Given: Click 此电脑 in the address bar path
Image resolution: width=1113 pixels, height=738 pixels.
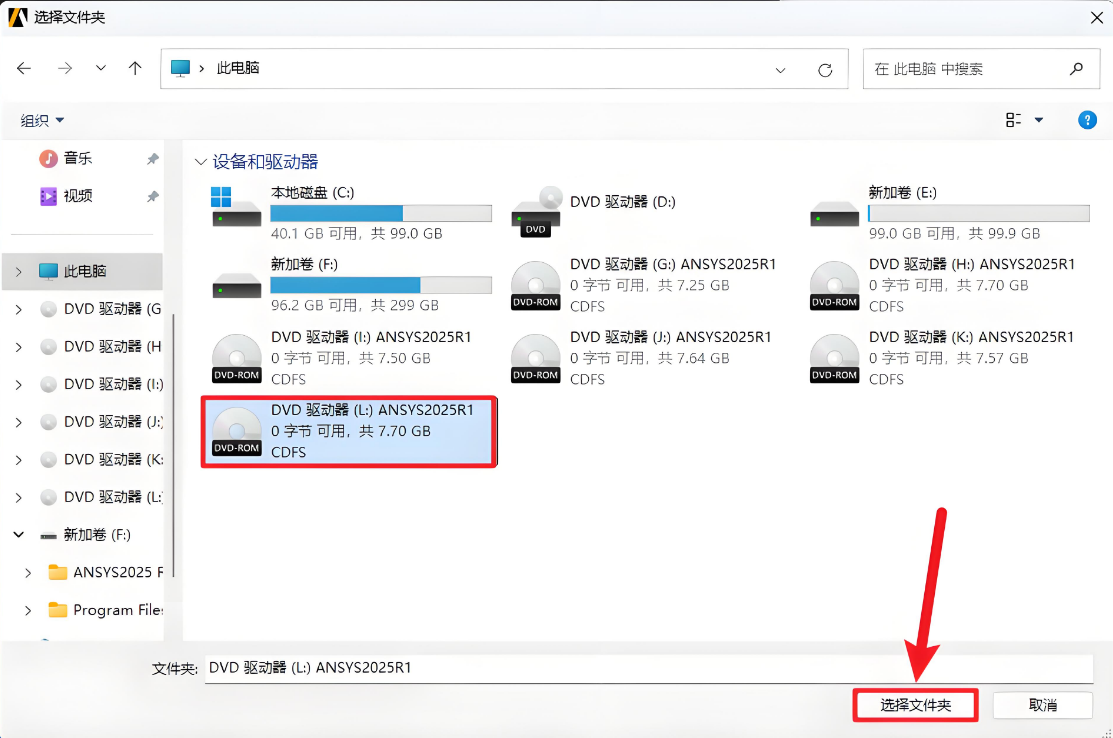Looking at the screenshot, I should click(x=238, y=68).
